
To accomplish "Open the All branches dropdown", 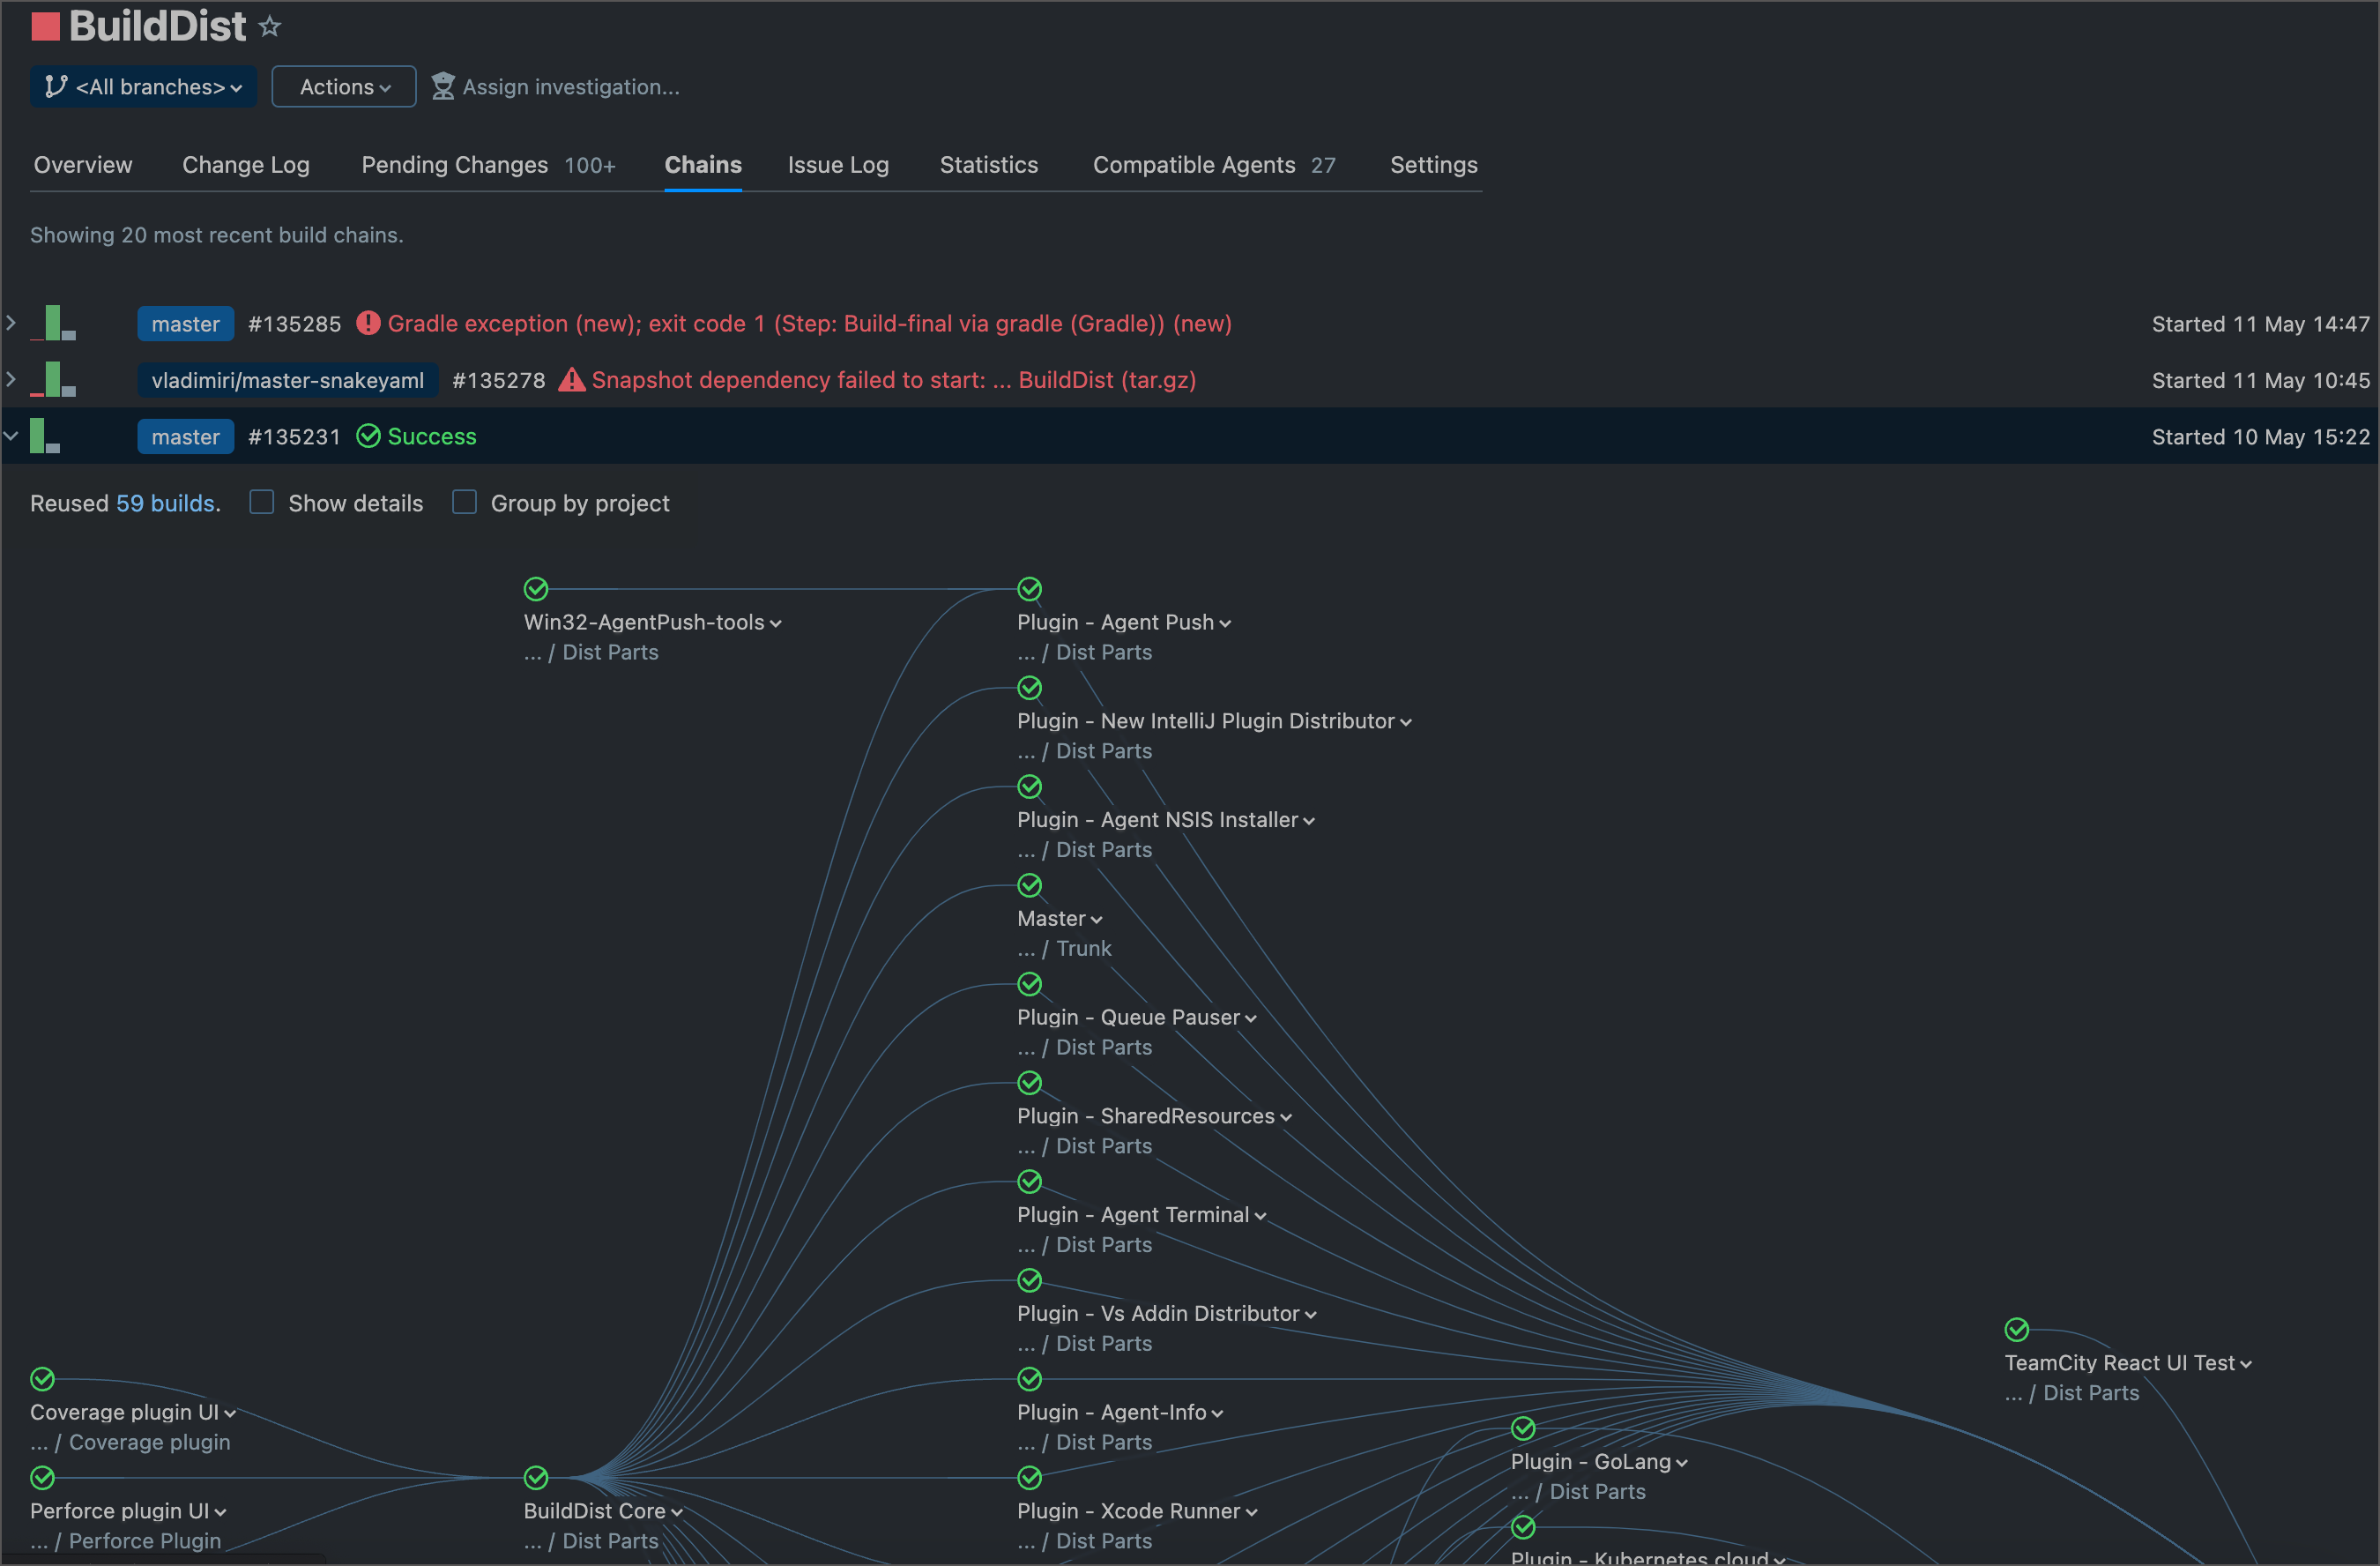I will click(144, 87).
